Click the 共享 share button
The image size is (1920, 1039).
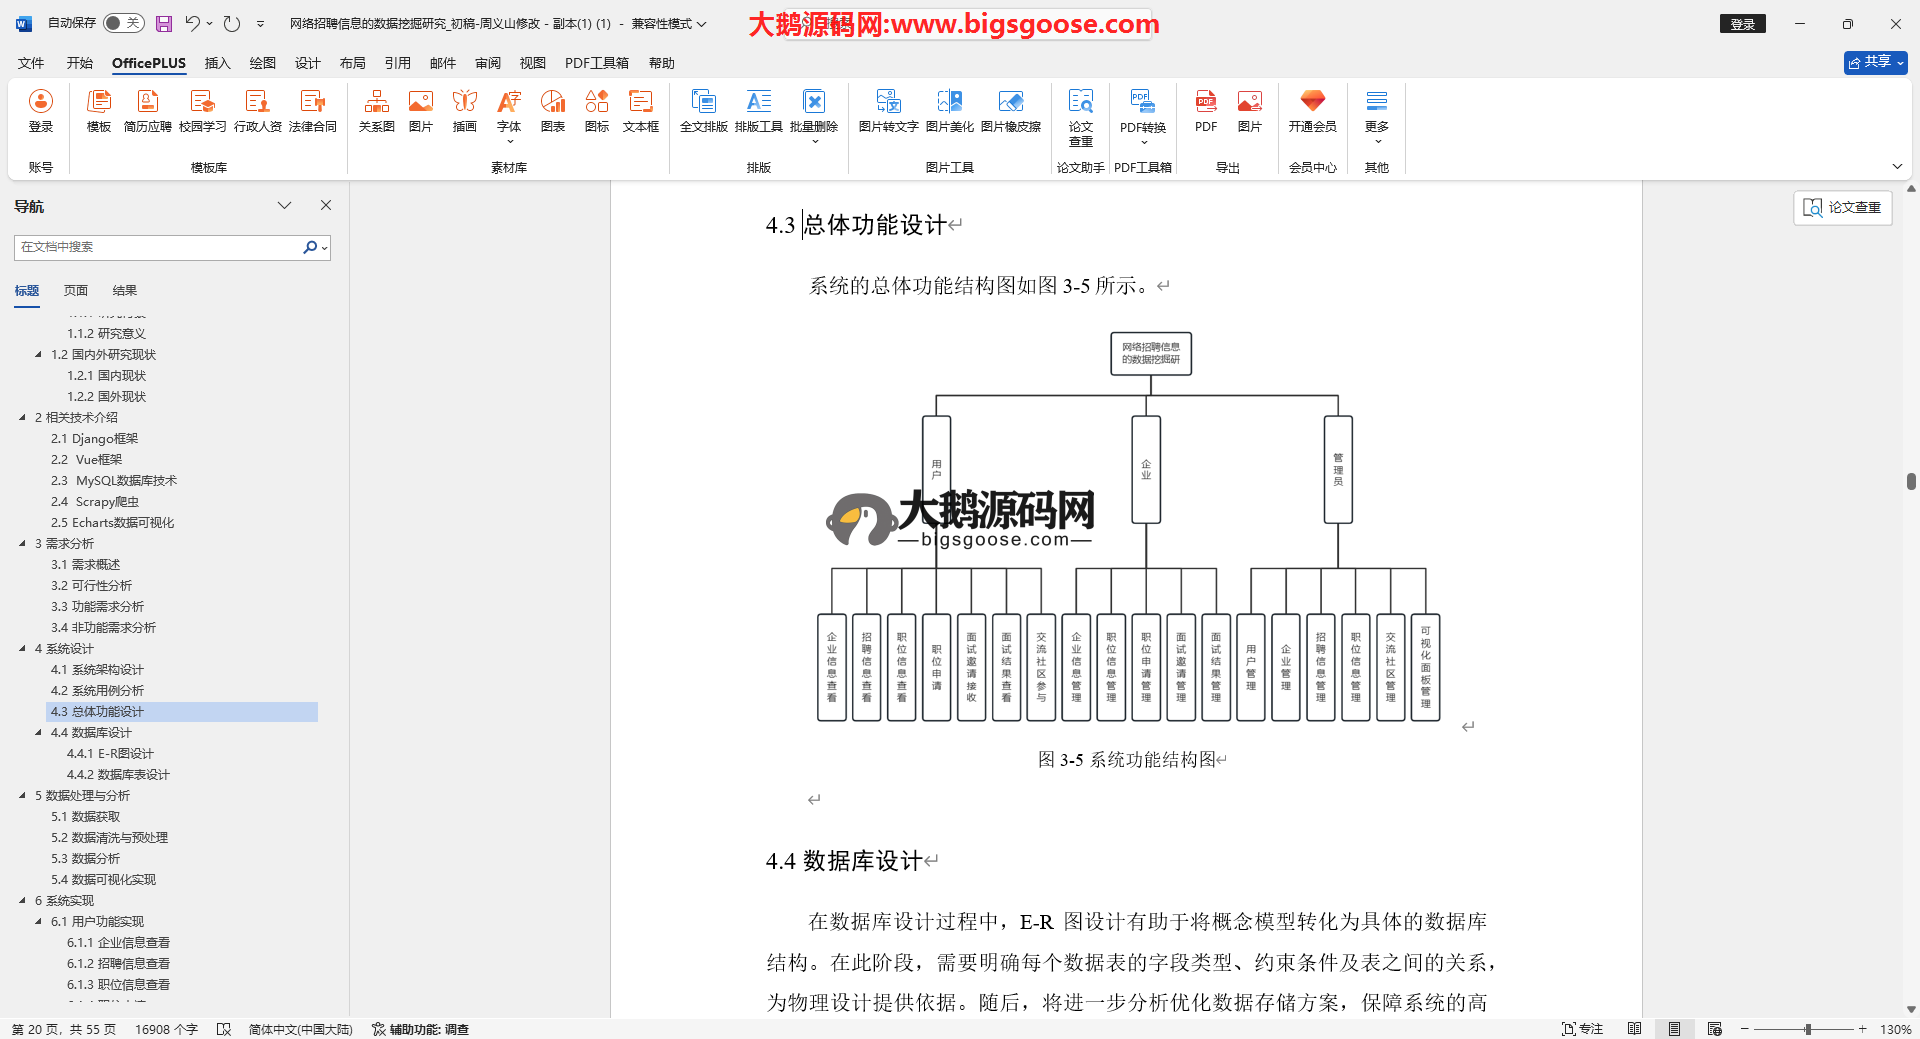pos(1875,62)
